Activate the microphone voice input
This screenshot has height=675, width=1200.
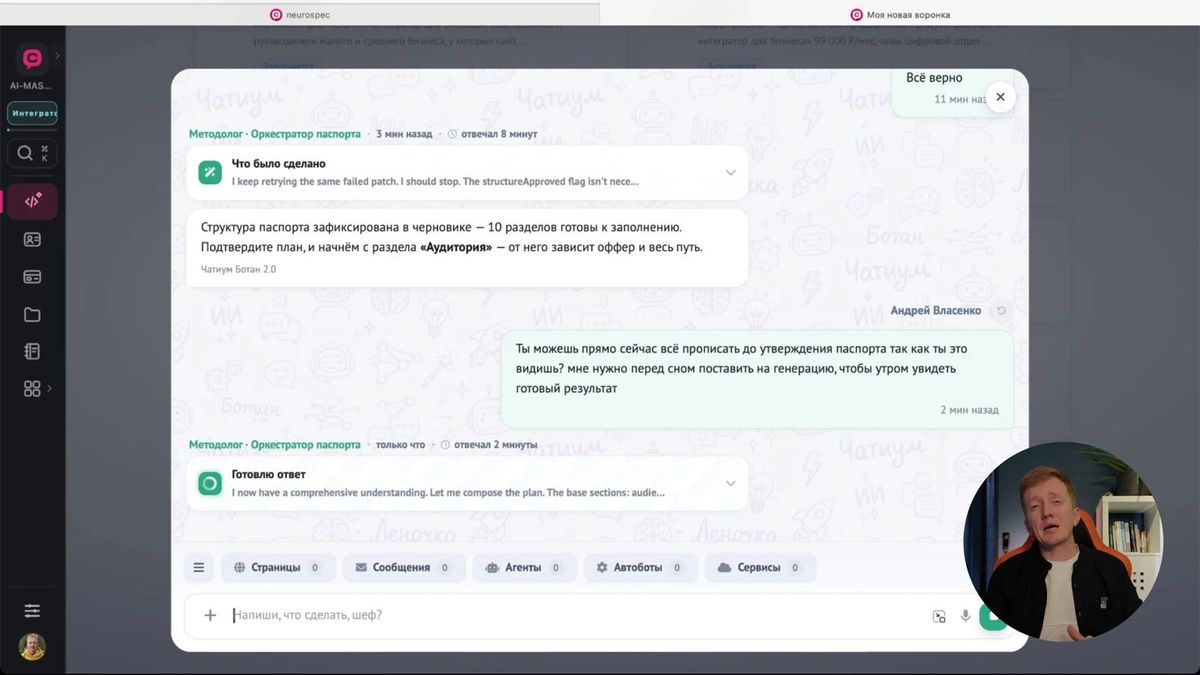tap(966, 617)
